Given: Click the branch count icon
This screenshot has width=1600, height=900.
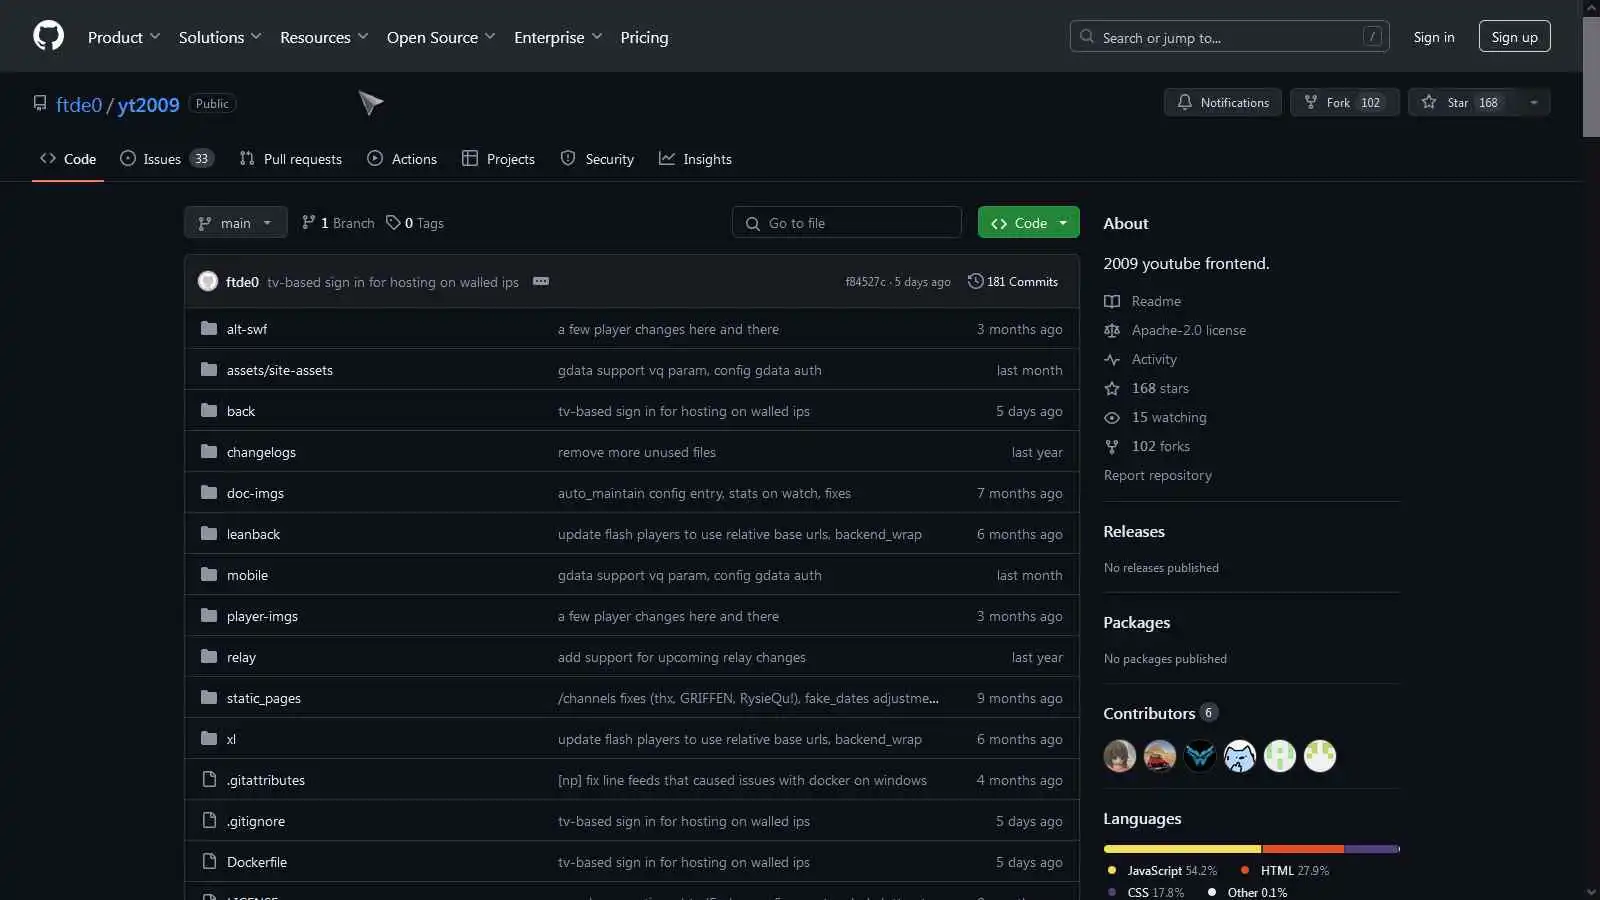Looking at the screenshot, I should 309,223.
